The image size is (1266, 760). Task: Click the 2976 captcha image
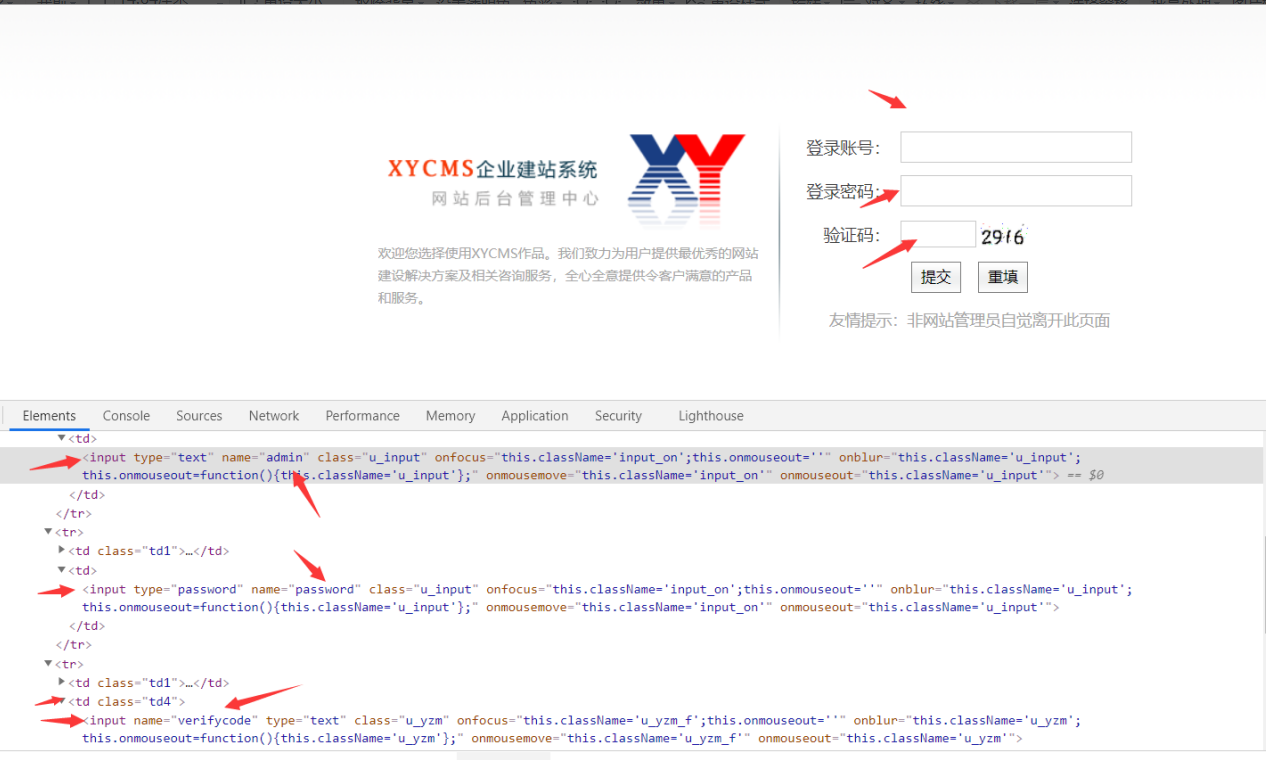click(x=1003, y=236)
